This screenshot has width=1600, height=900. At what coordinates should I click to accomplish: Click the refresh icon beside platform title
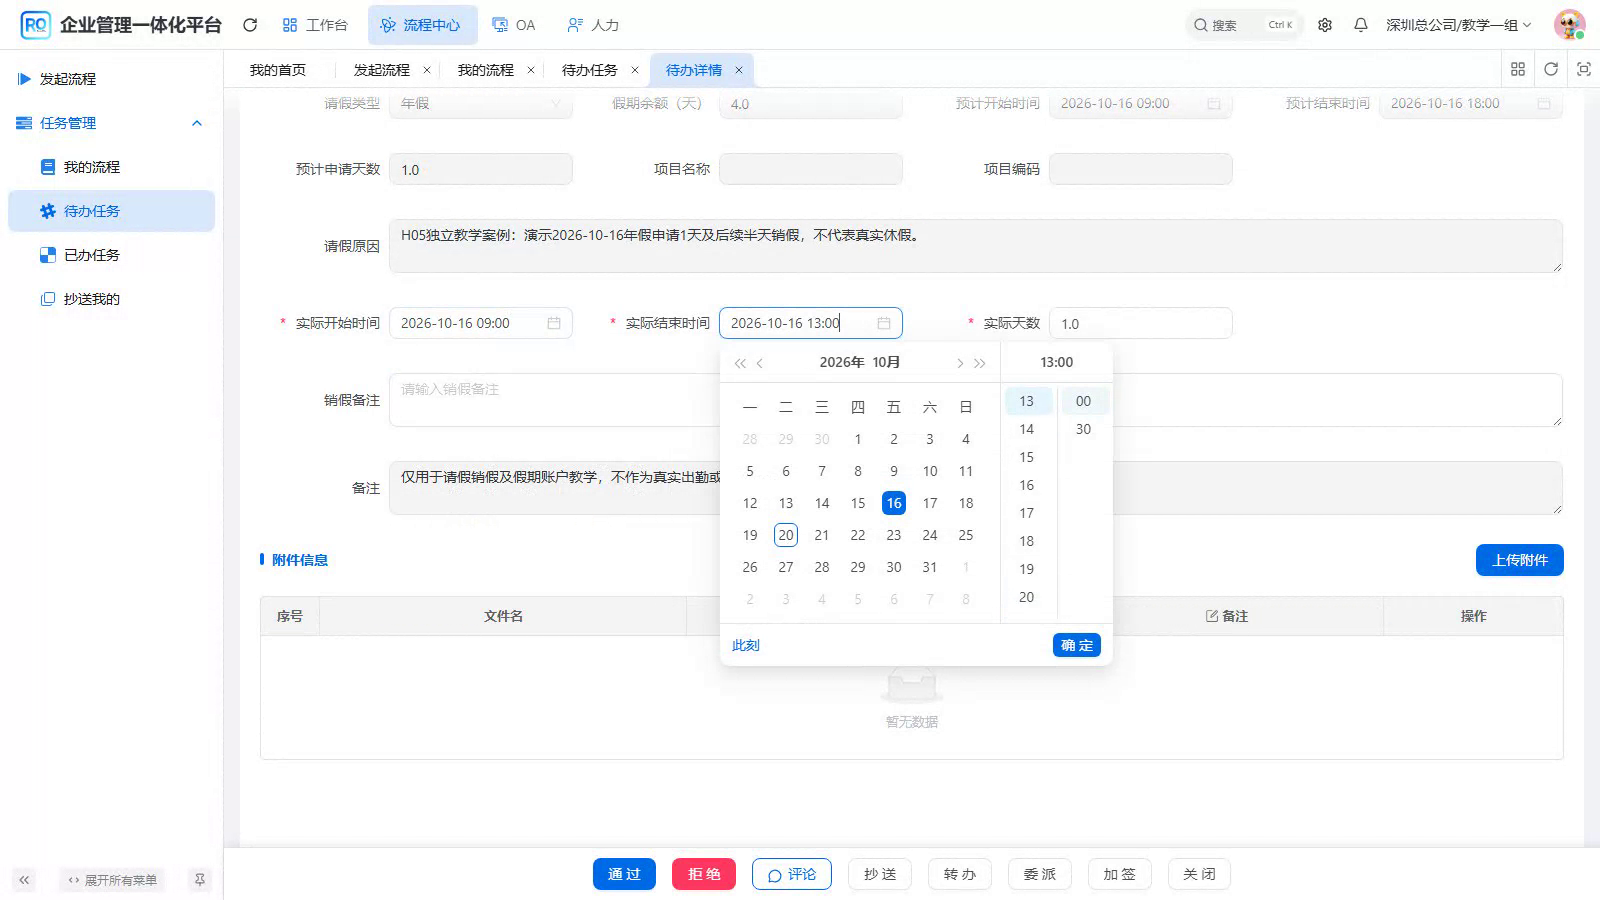[250, 25]
